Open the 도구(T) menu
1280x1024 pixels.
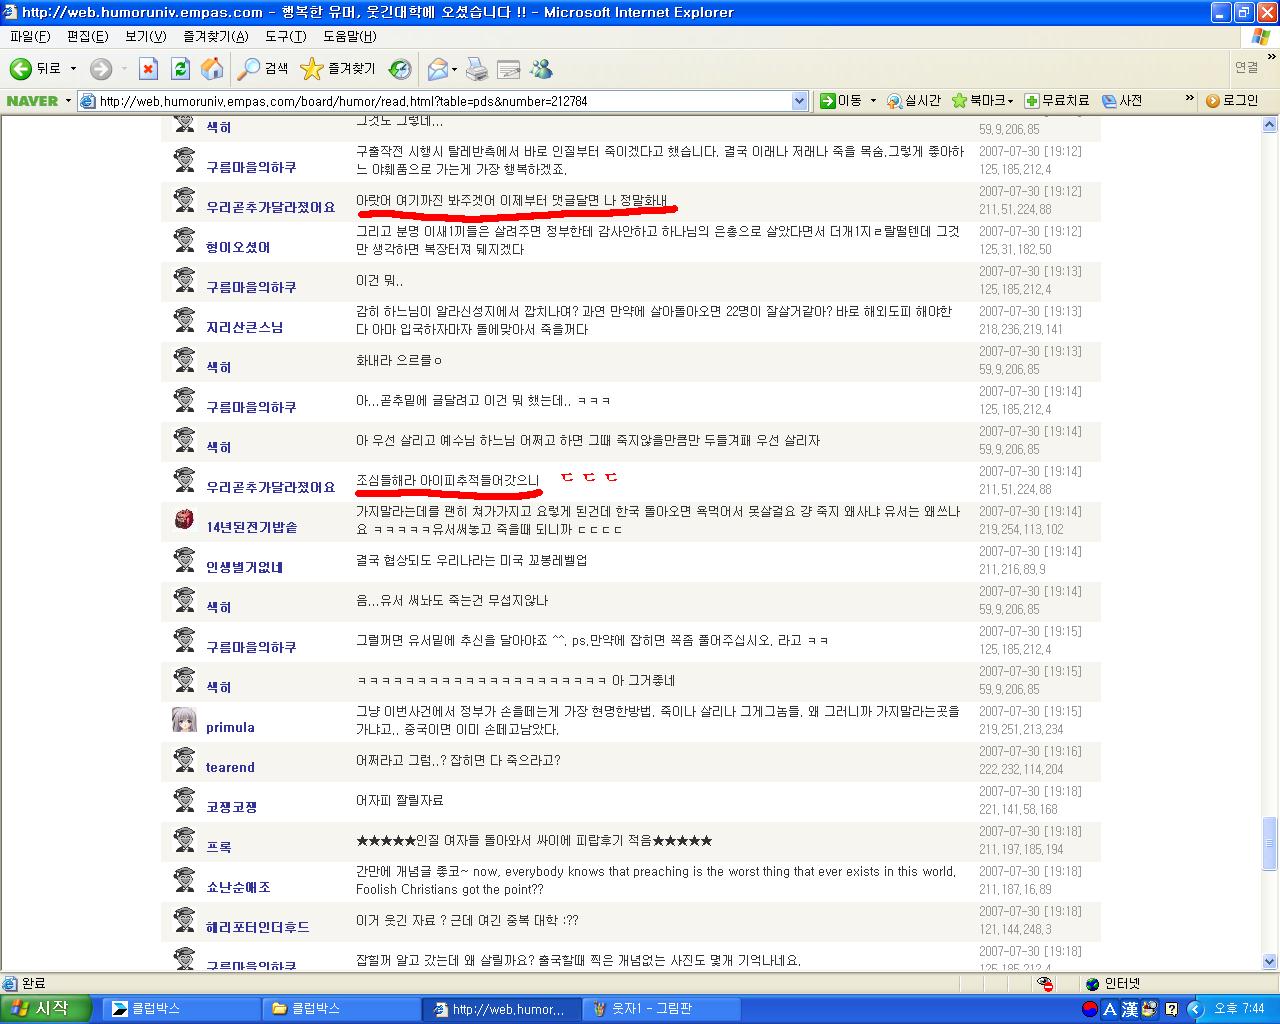coord(285,36)
